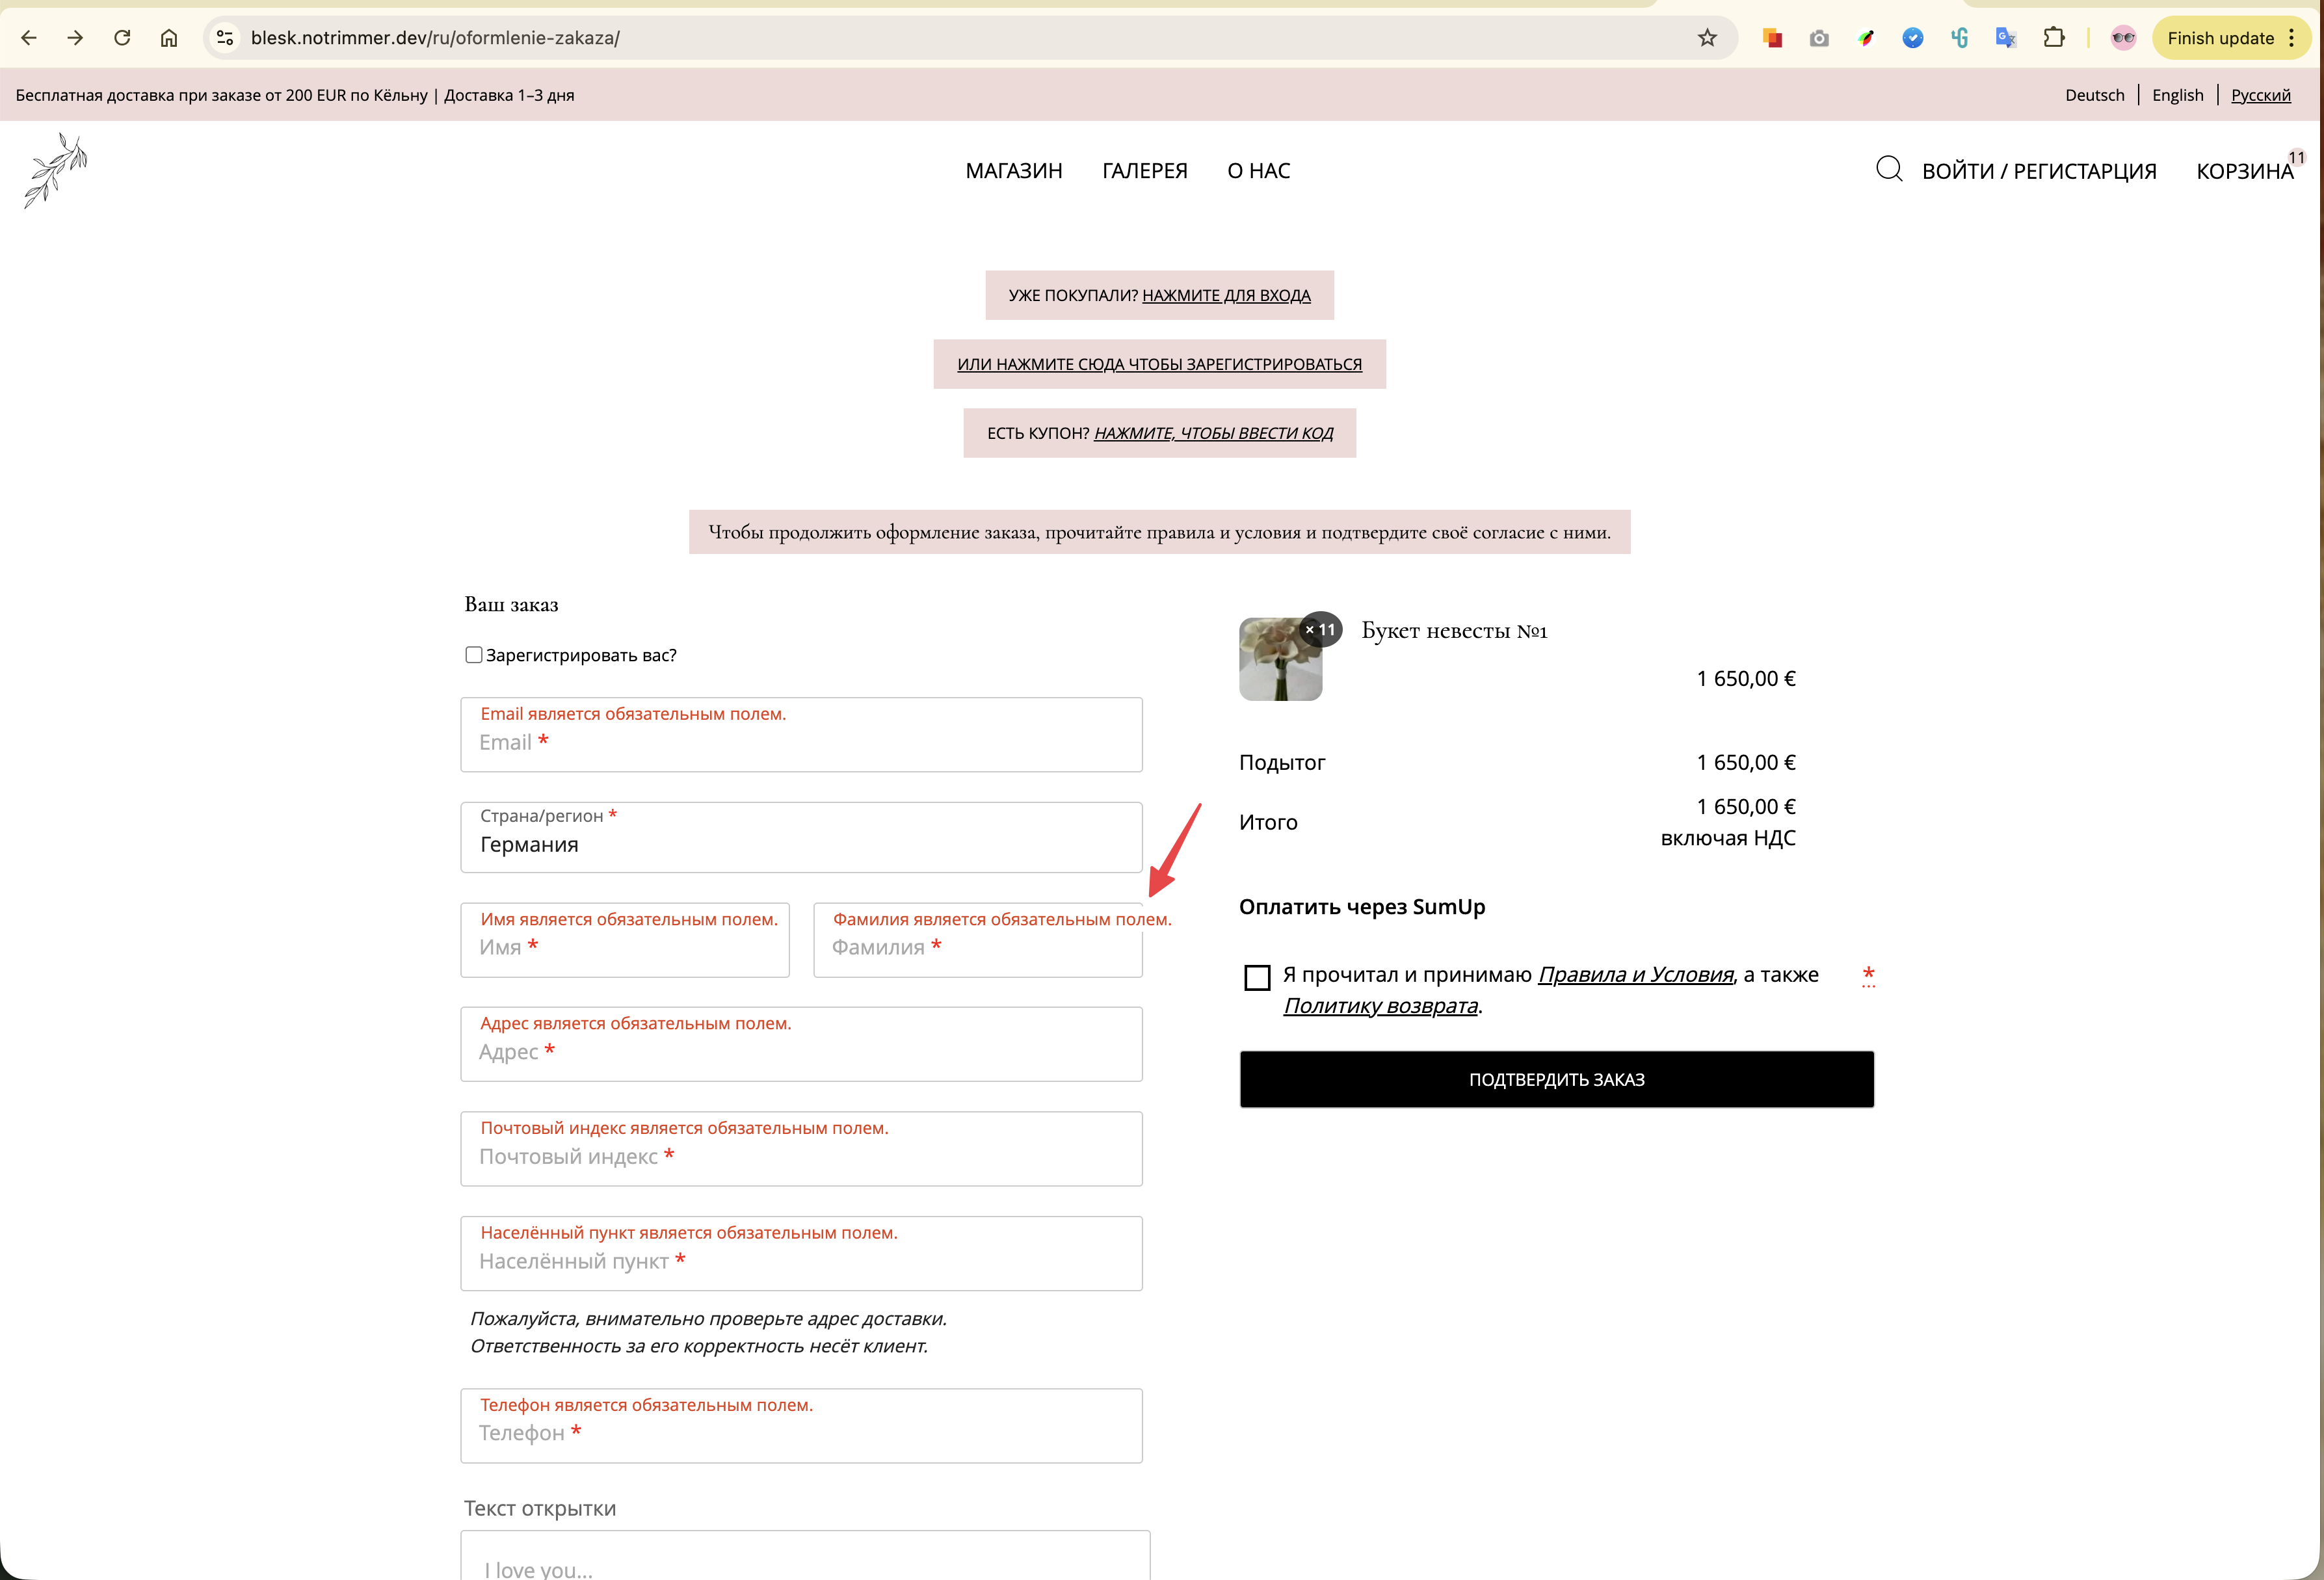Check the 'Зарегистрировать вас?' checkbox
The height and width of the screenshot is (1580, 2324).
[474, 655]
